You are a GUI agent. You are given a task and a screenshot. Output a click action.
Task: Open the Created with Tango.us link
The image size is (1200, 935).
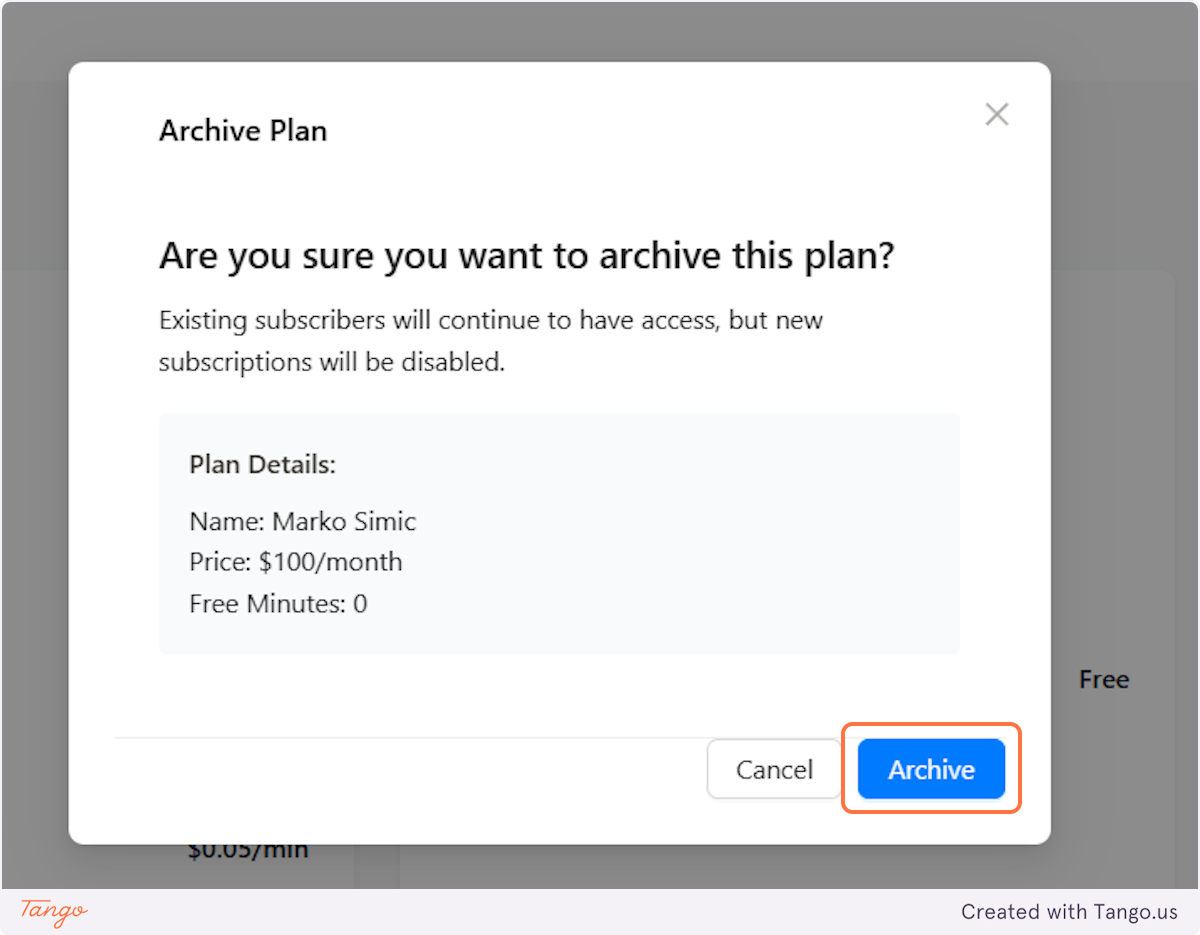[x=1069, y=912]
